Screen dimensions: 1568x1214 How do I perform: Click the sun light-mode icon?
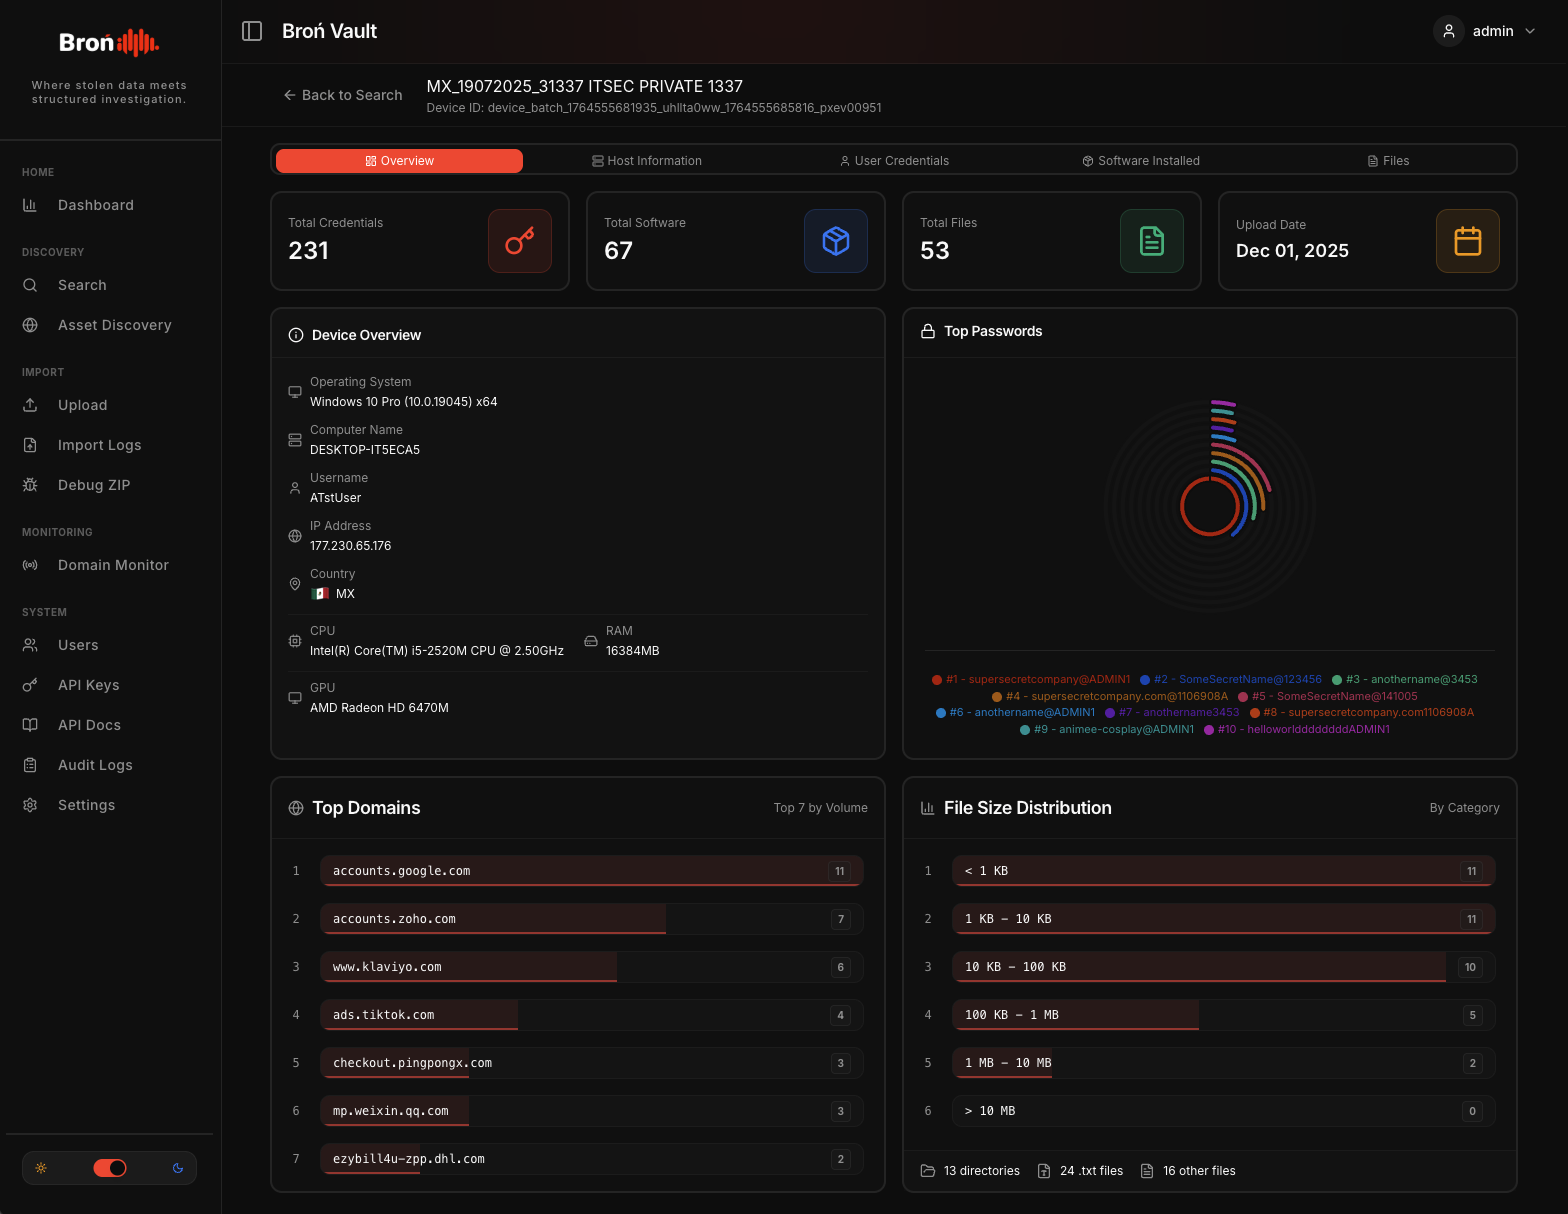pyautogui.click(x=41, y=1168)
